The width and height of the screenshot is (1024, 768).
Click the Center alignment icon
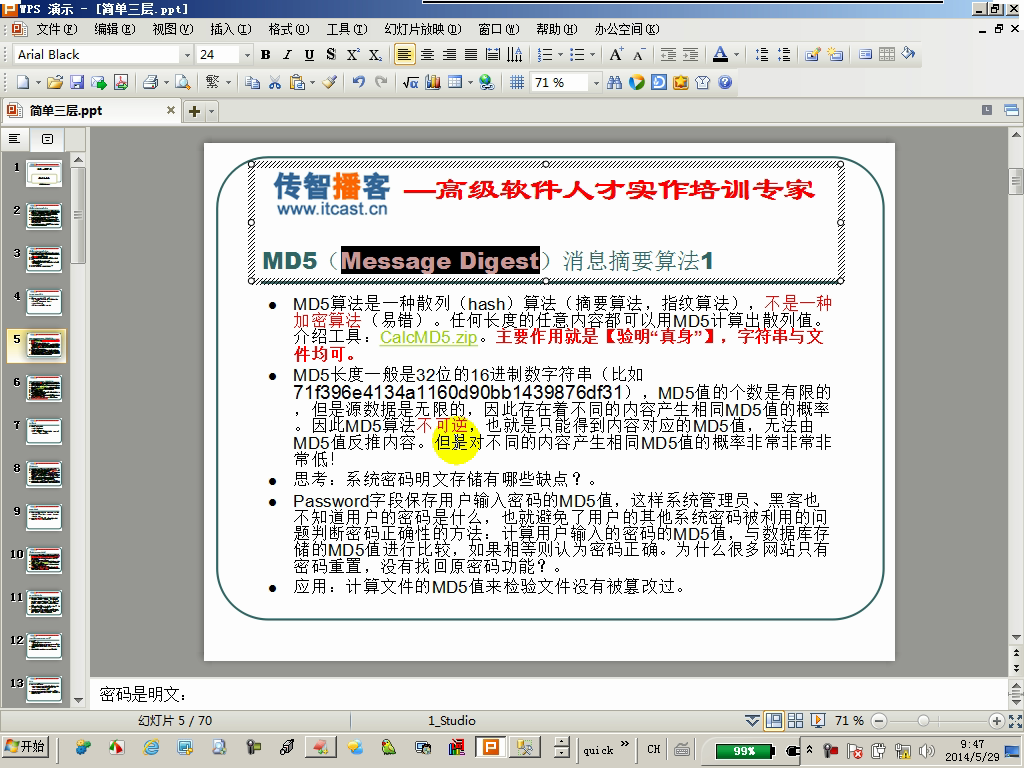pyautogui.click(x=427, y=55)
